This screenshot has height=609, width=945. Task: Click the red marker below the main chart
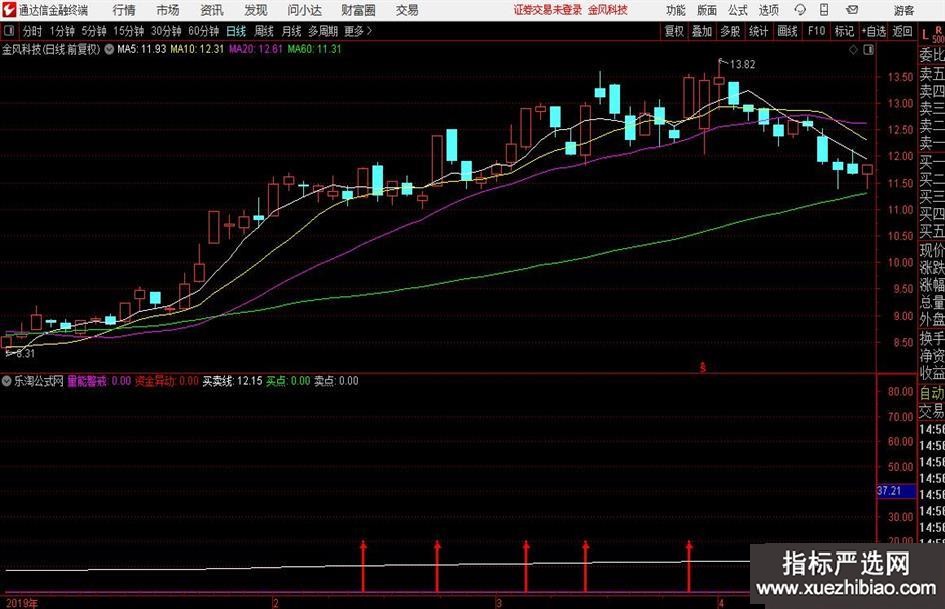tap(702, 366)
